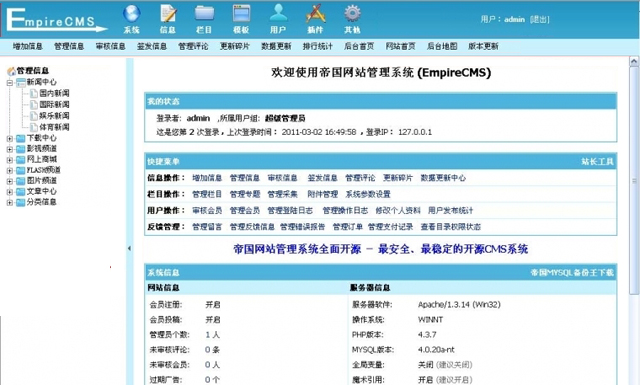
Task: Collapse the 新闻中心 tree node
Action: [x=10, y=82]
